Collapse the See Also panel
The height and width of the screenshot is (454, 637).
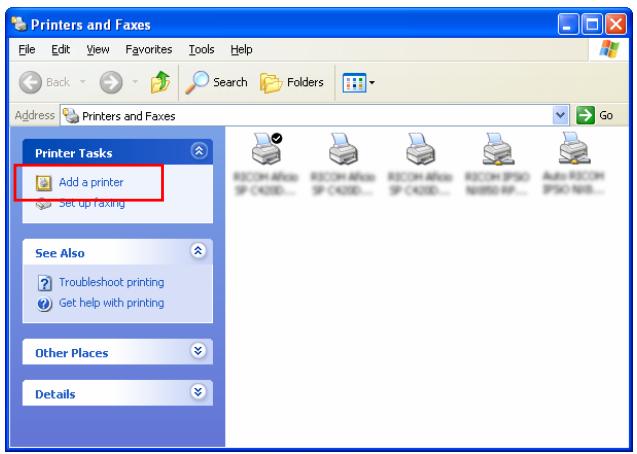click(198, 251)
